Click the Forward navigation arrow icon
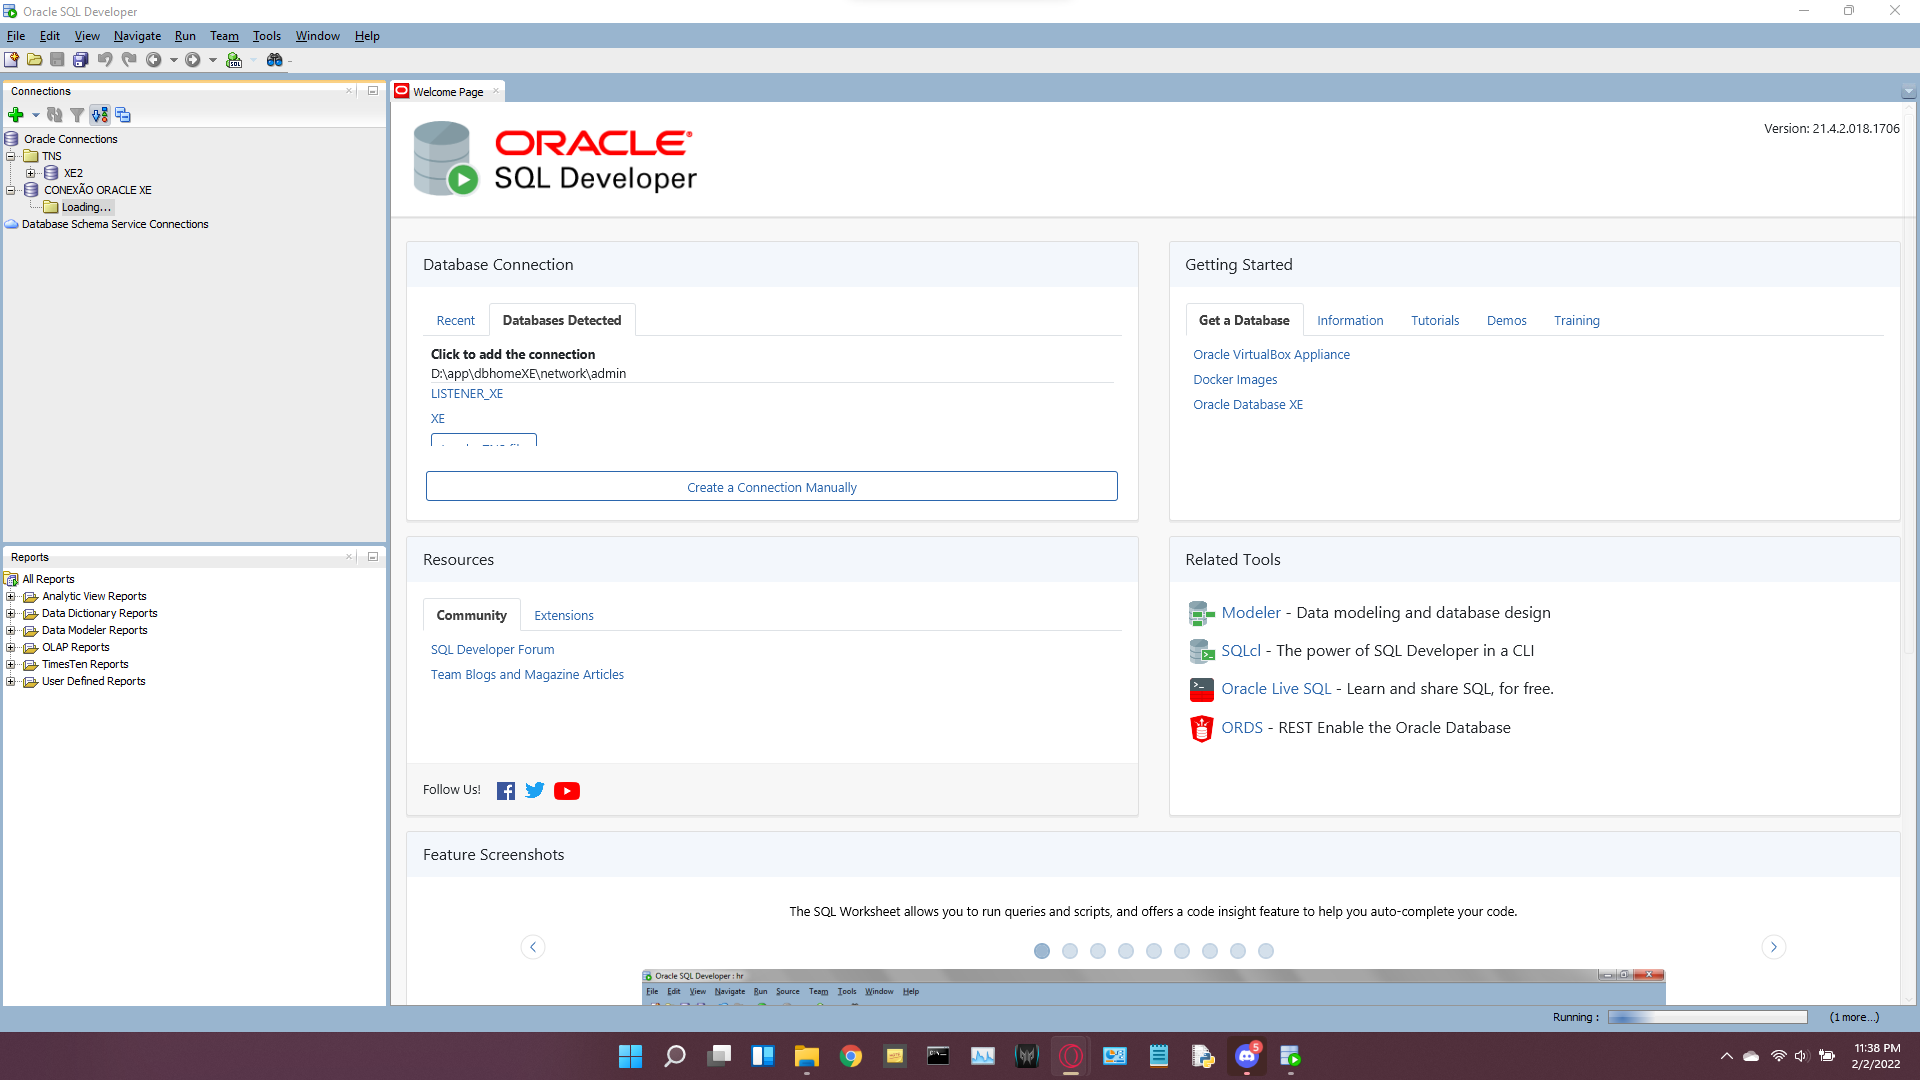This screenshot has width=1920, height=1080. 193,60
